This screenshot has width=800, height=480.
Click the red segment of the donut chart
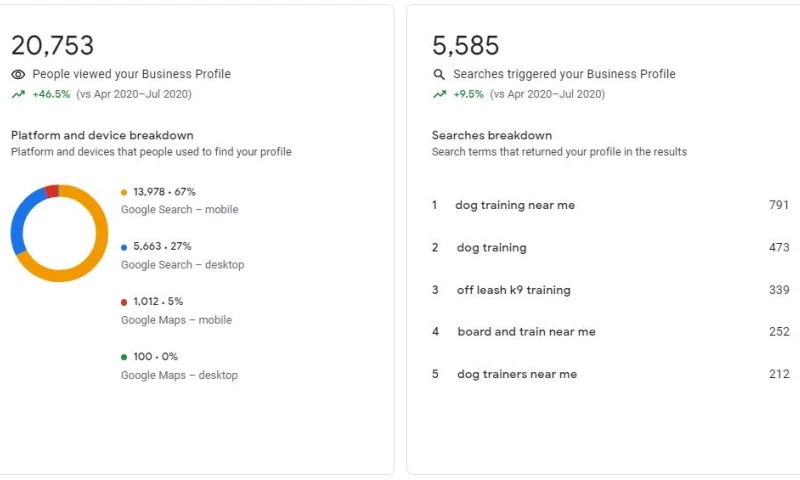coord(52,191)
